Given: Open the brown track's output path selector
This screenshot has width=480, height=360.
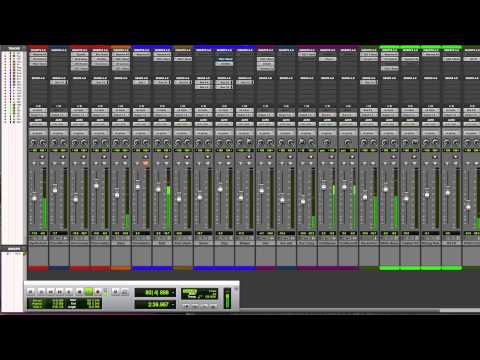Looking at the screenshot, I should [183, 115].
